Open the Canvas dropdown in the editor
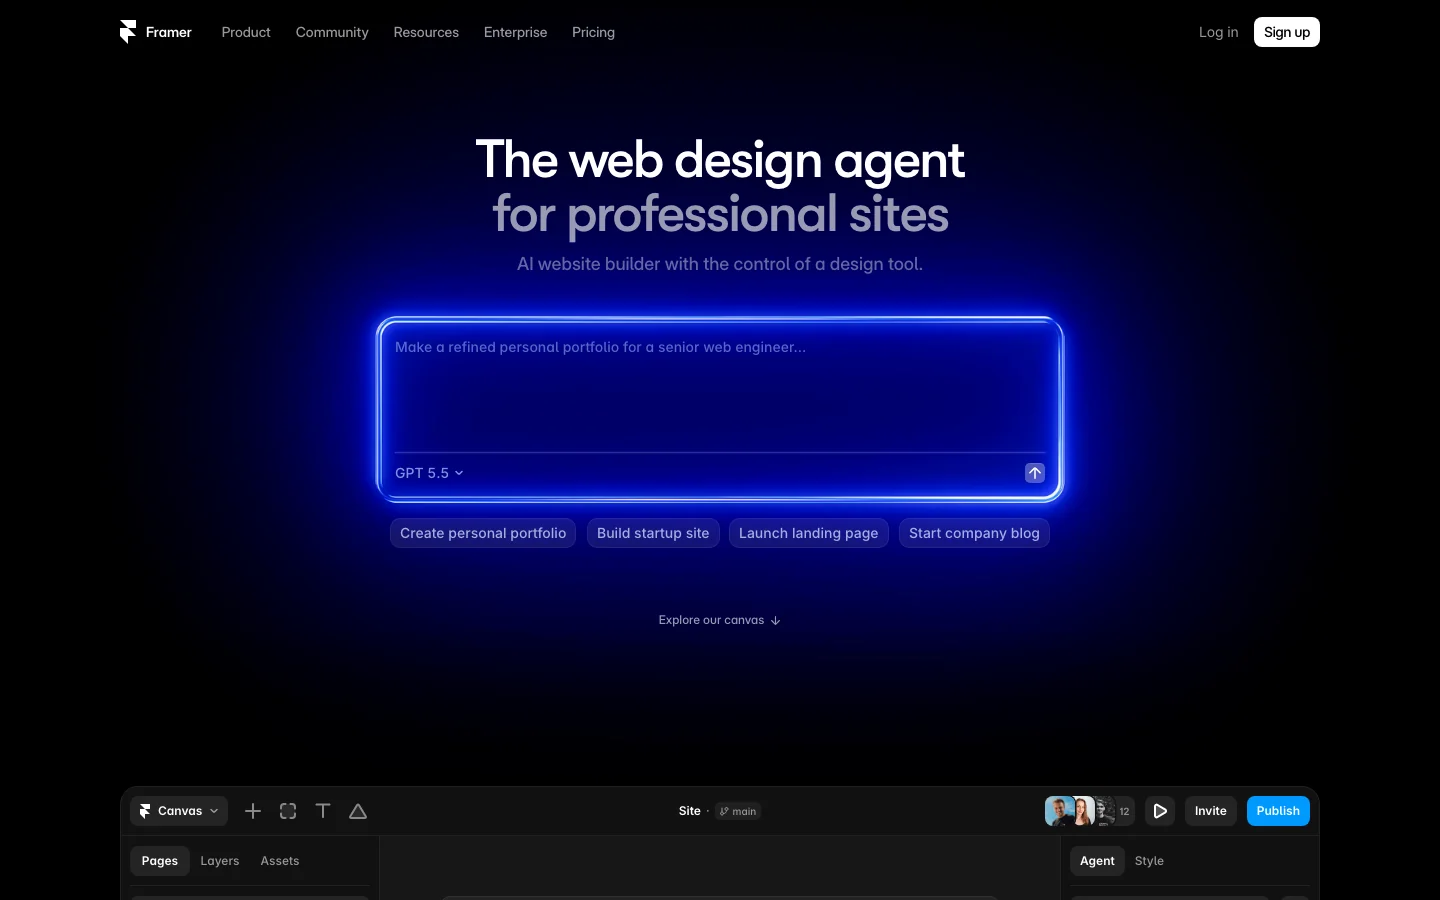 coord(179,811)
